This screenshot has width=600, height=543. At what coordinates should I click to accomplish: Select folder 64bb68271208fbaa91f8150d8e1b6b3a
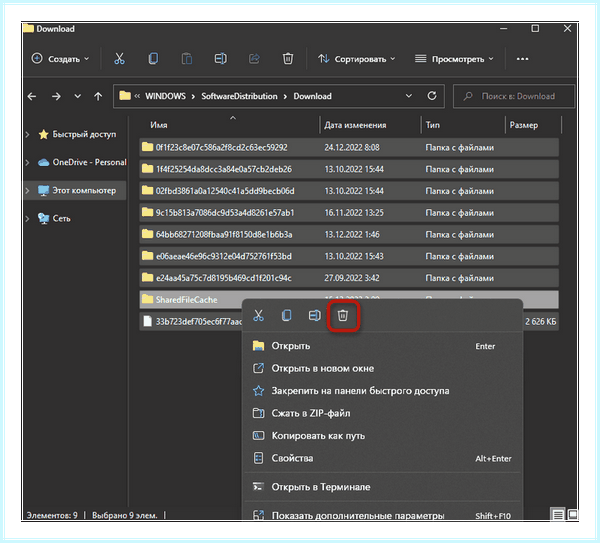click(349, 235)
